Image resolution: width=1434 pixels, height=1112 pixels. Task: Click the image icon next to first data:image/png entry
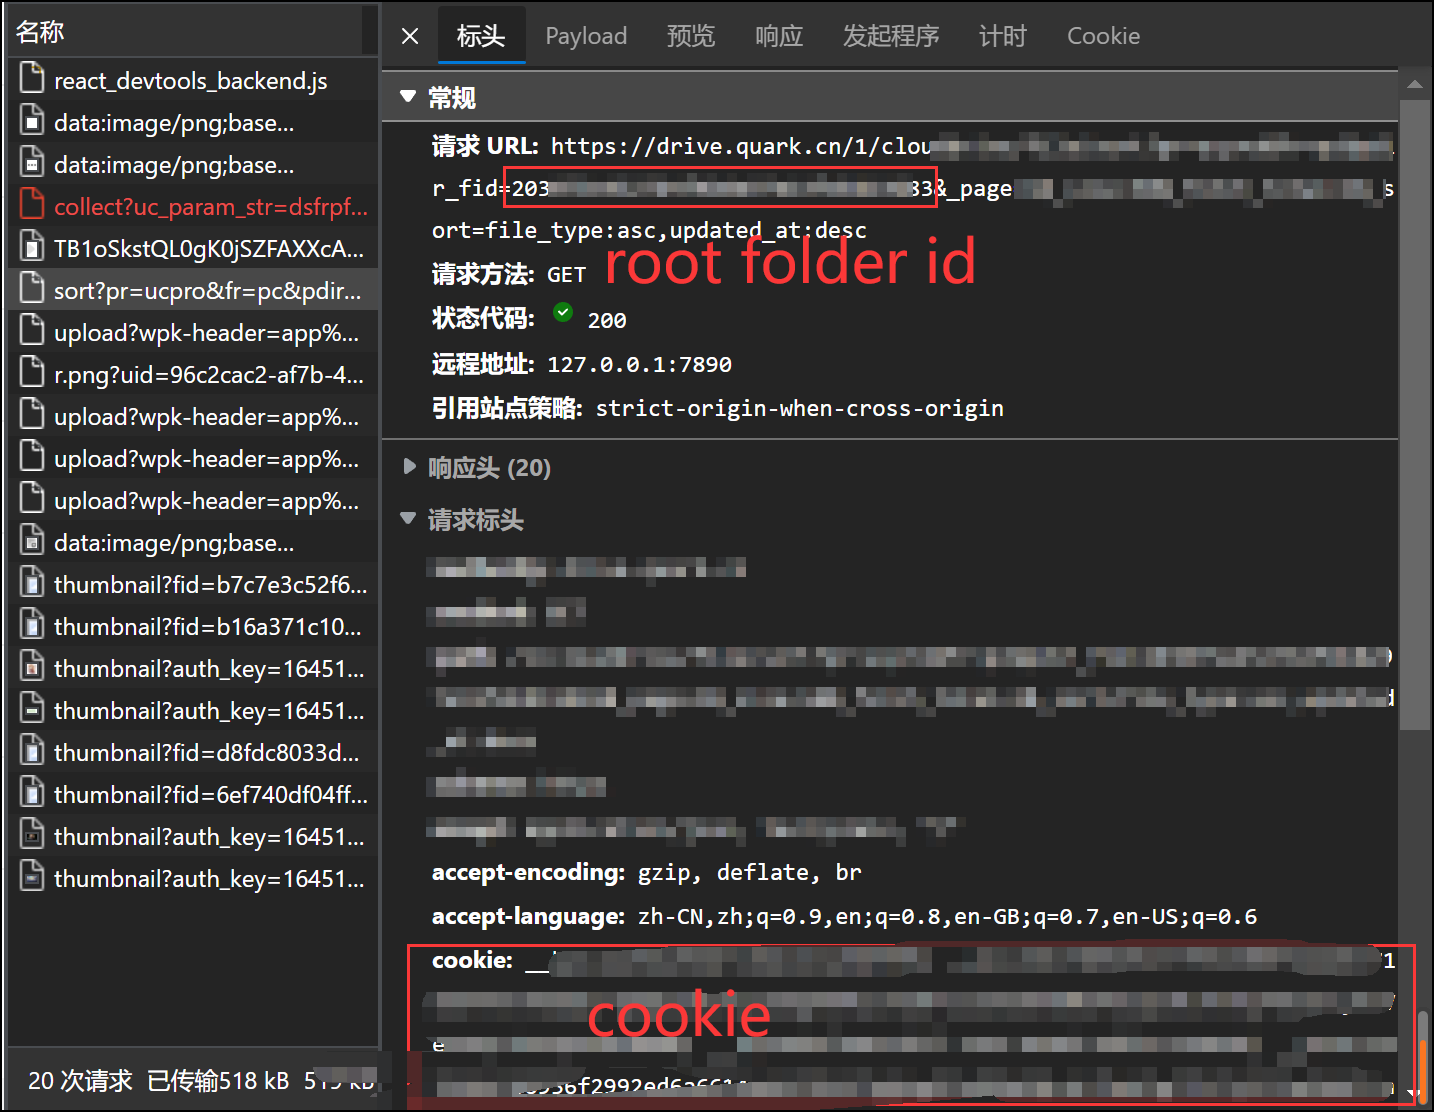pos(32,122)
